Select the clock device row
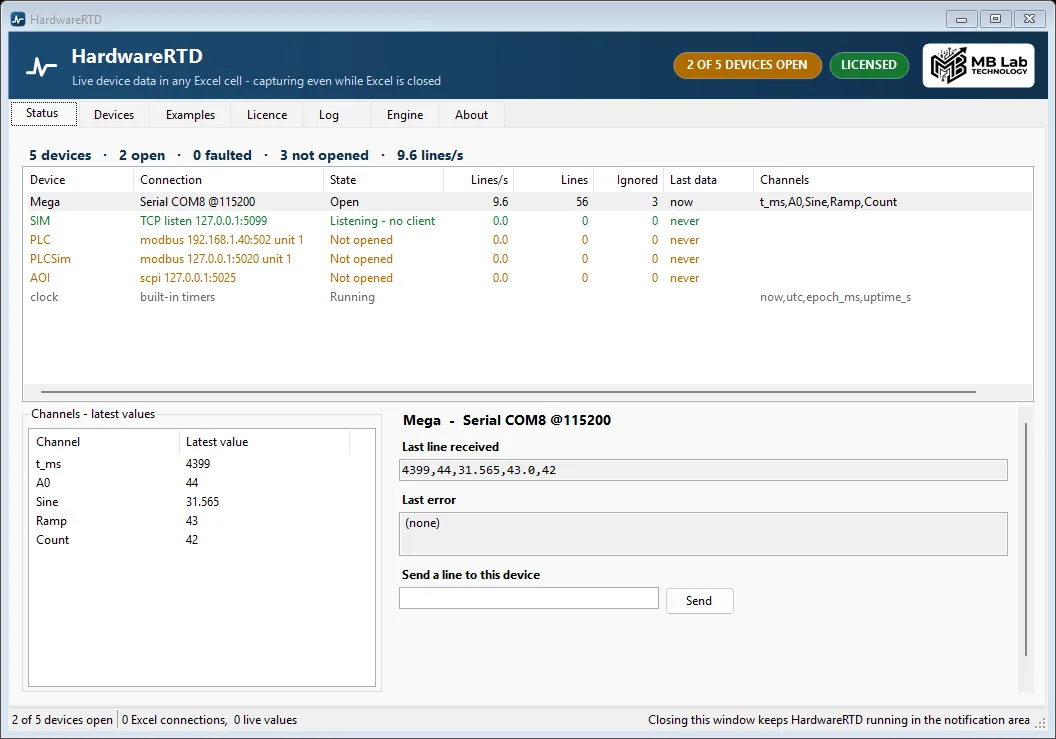Viewport: 1056px width, 739px height. pyautogui.click(x=527, y=296)
